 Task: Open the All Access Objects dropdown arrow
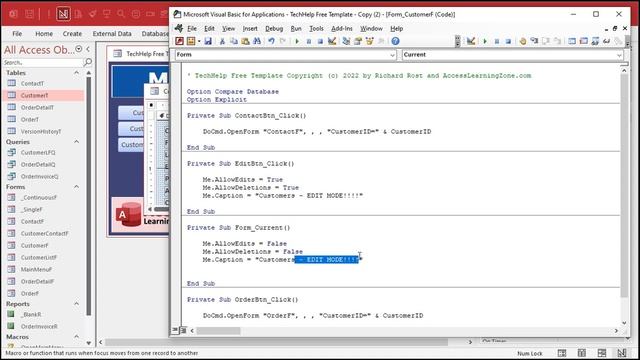coord(79,49)
